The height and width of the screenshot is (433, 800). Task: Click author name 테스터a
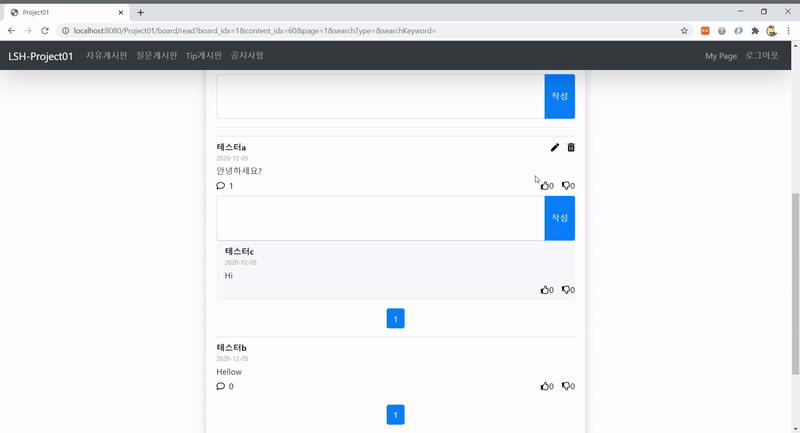231,147
